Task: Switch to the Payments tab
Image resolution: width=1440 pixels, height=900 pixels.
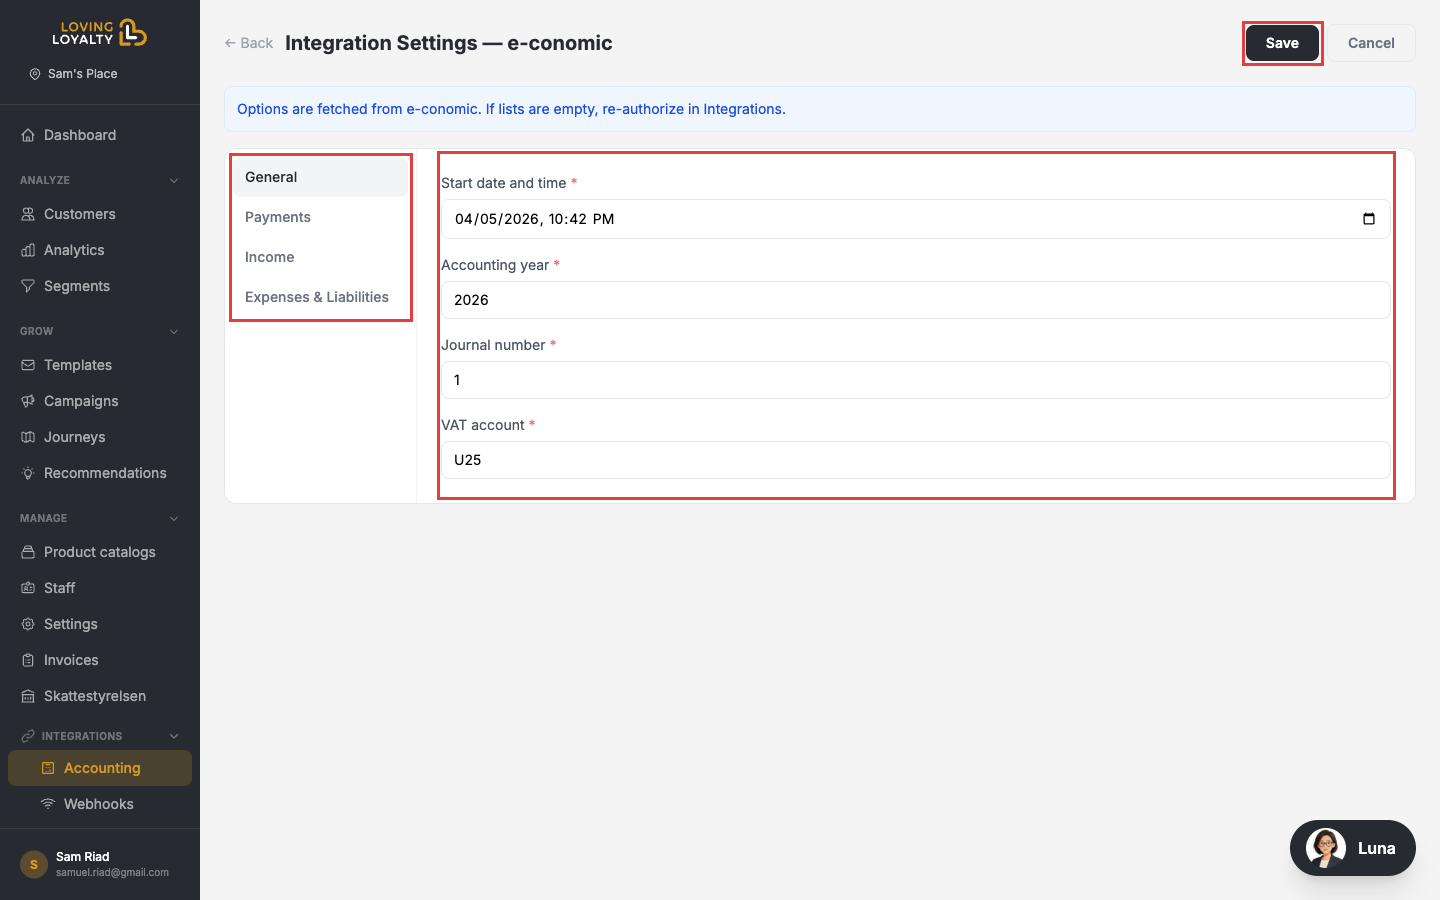Action: (x=320, y=217)
